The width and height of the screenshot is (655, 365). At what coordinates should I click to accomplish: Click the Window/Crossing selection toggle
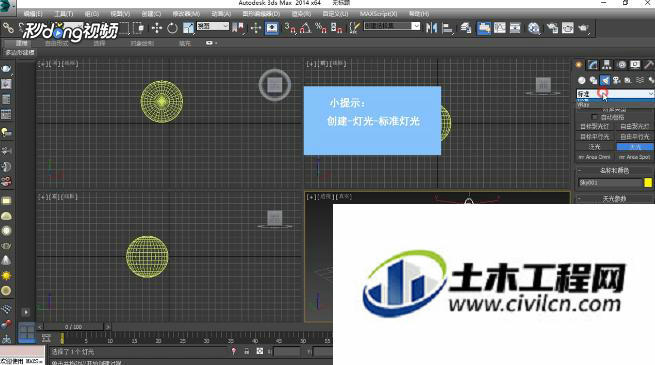click(x=138, y=28)
